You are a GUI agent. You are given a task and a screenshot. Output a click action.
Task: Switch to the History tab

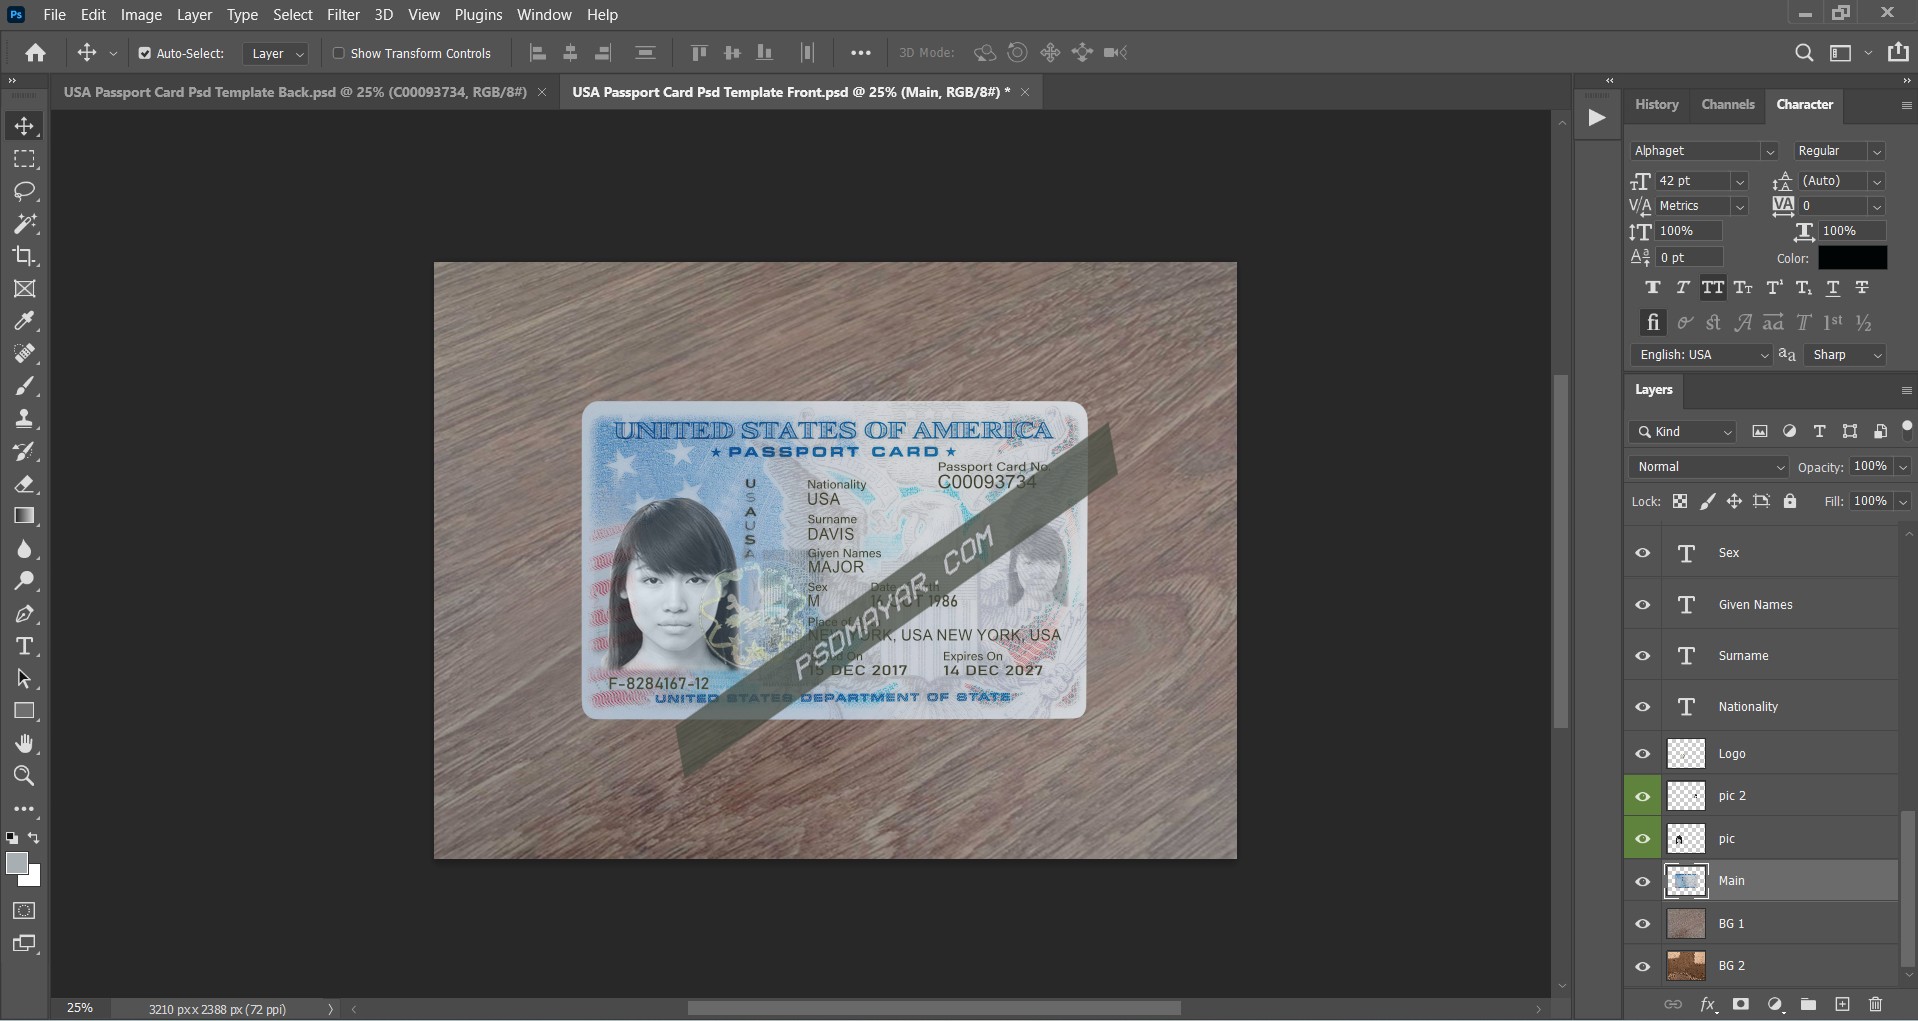tap(1657, 105)
